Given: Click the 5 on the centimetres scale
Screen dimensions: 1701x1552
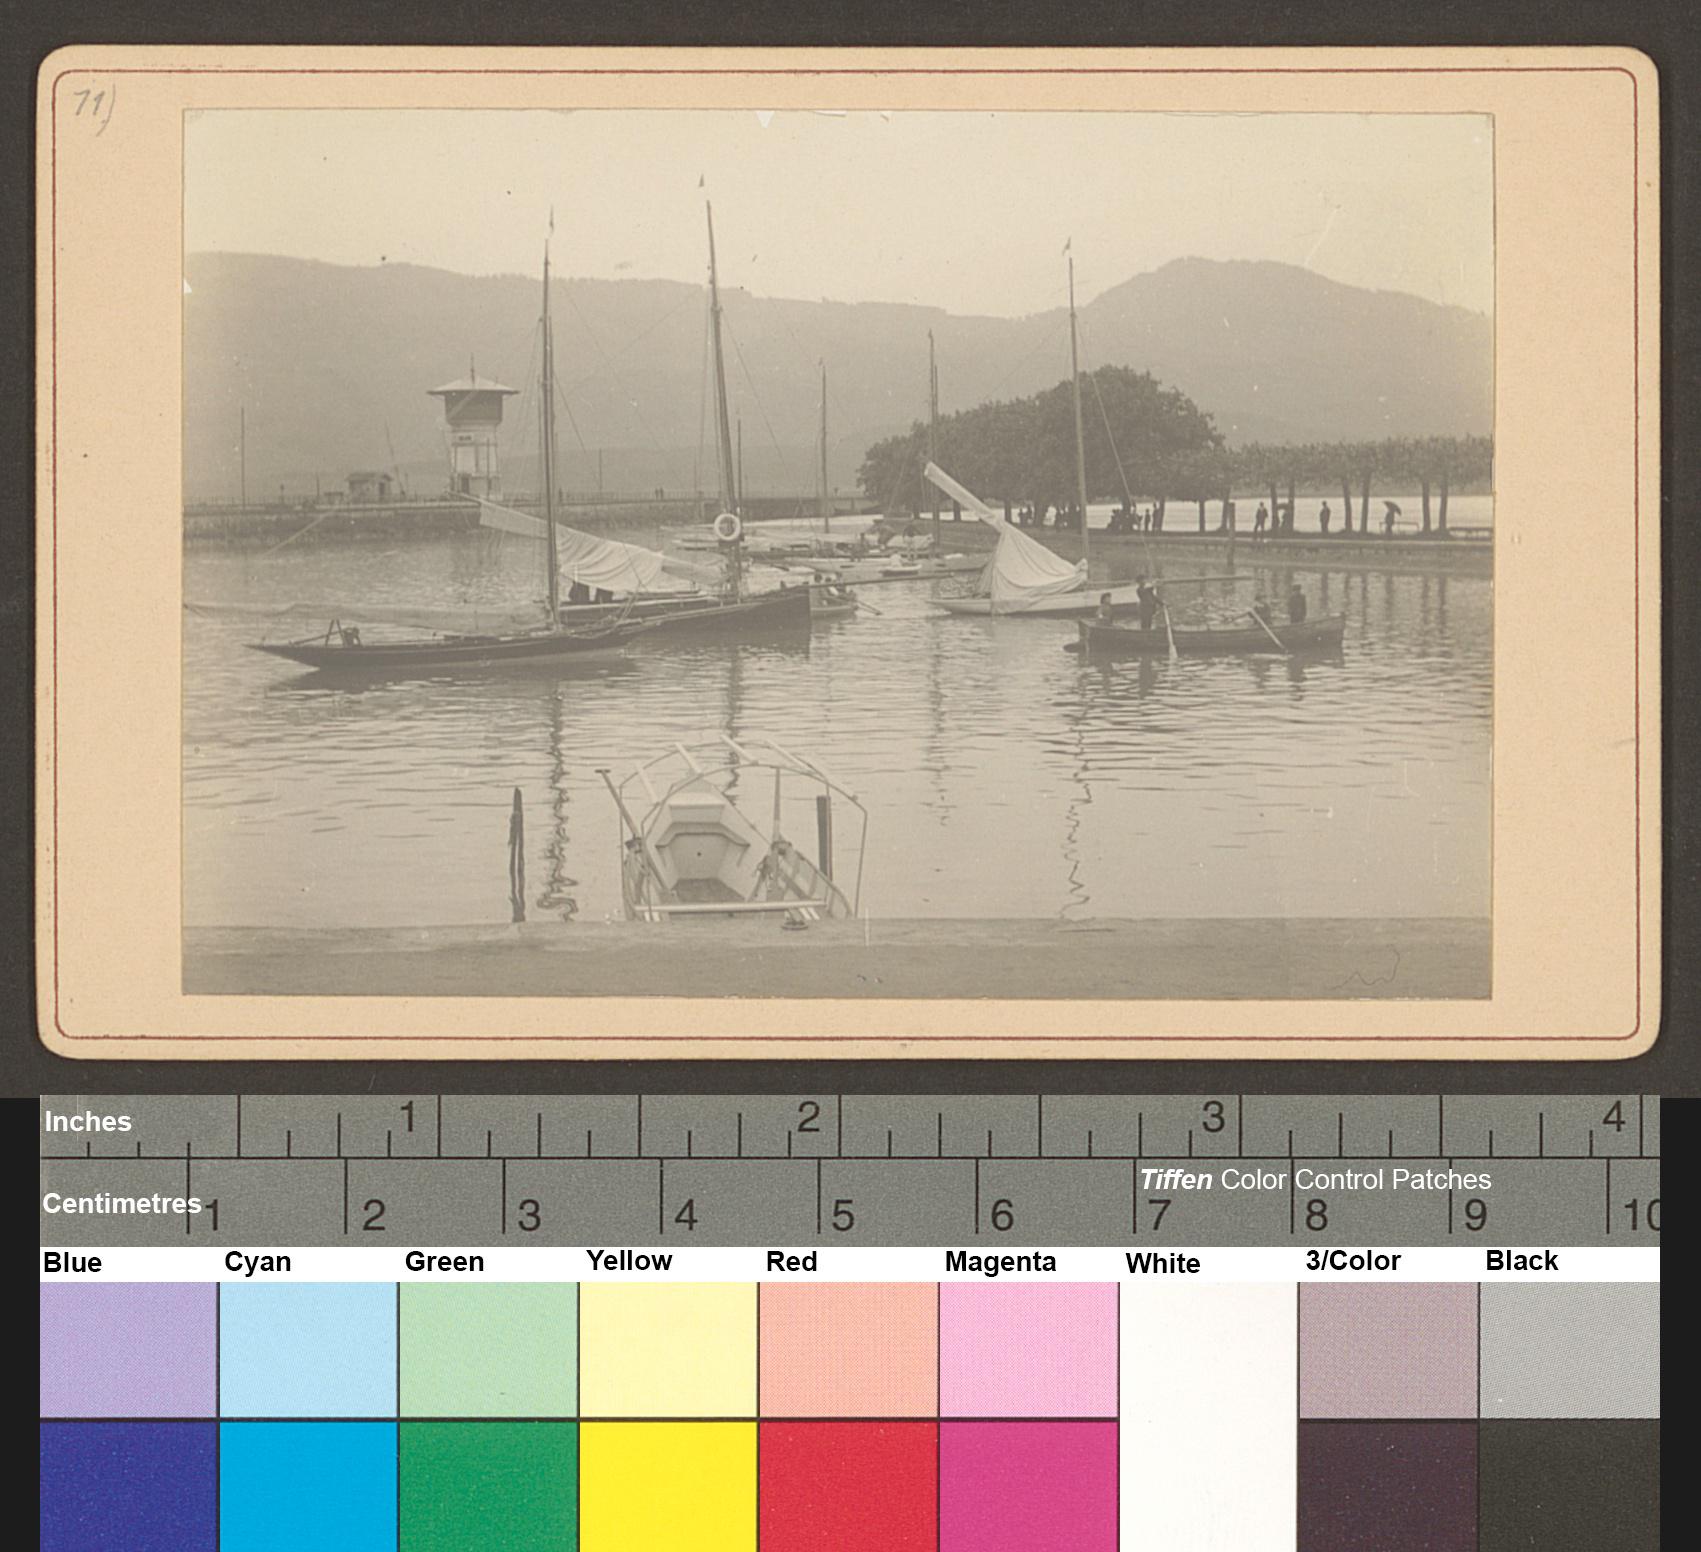Looking at the screenshot, I should pyautogui.click(x=843, y=1216).
